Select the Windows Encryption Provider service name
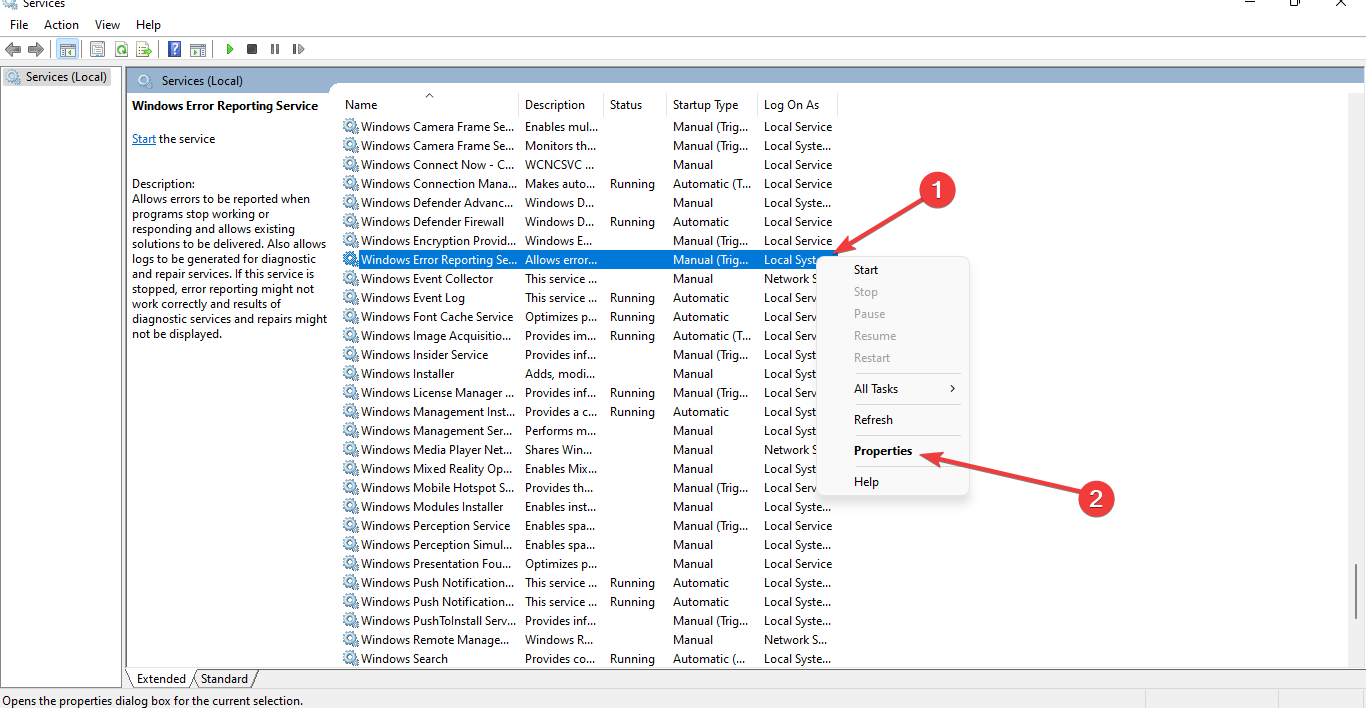This screenshot has width=1366, height=708. (437, 241)
